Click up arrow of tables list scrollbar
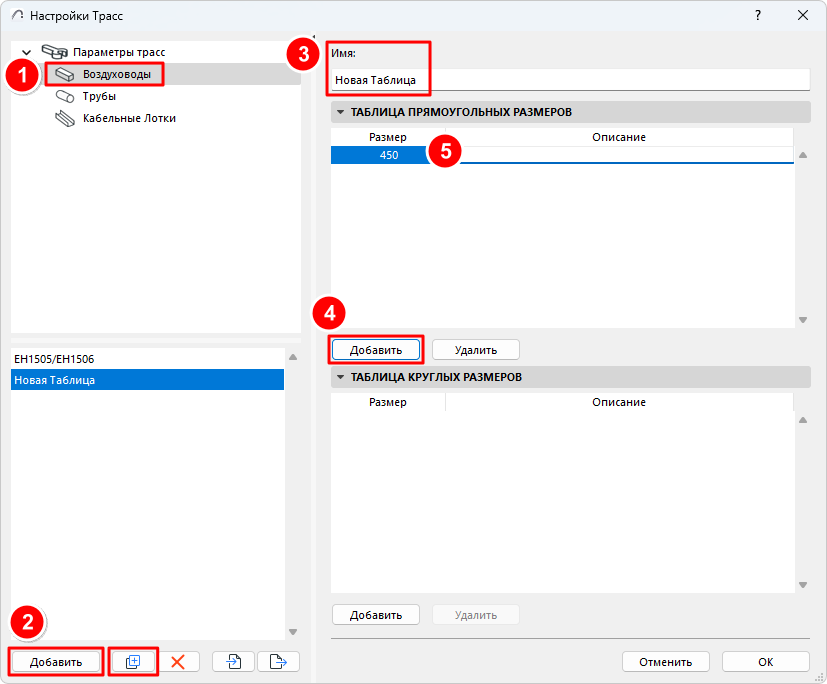This screenshot has height=684, width=827. pos(293,358)
